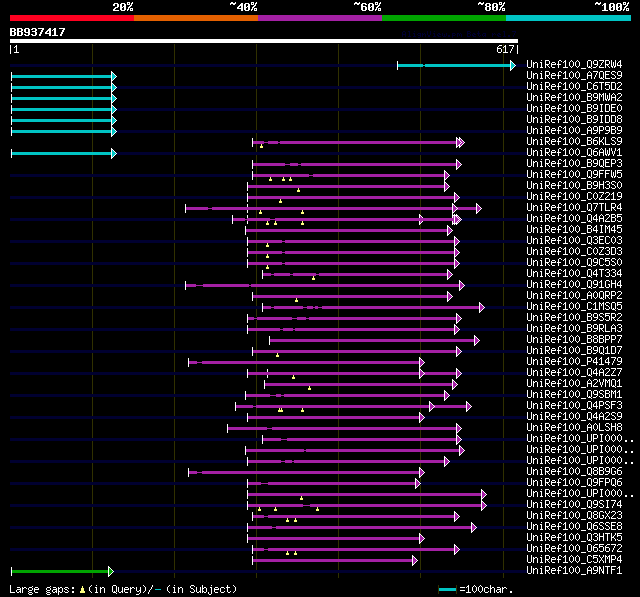The height and width of the screenshot is (597, 640).
Task: Click the purple ~60% identity legend segment
Action: click(x=320, y=18)
